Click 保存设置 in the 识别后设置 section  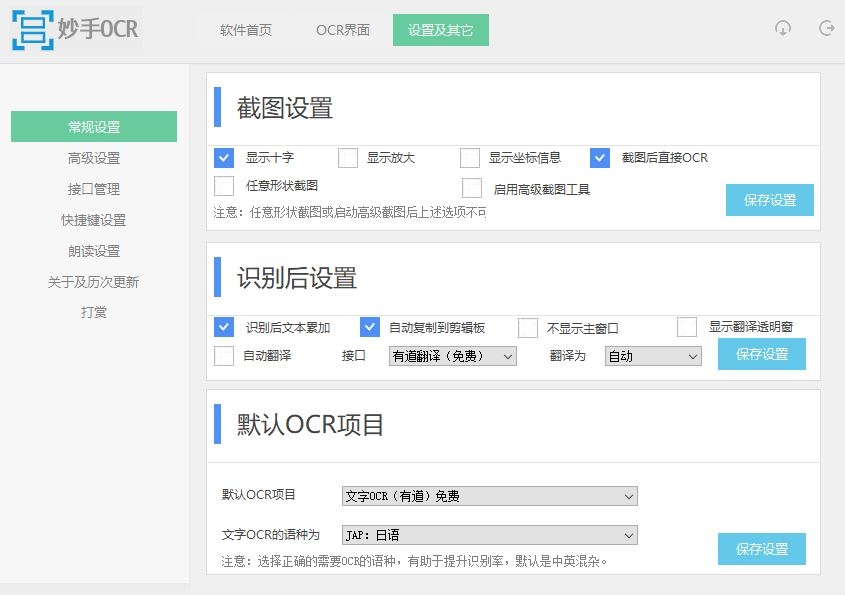click(x=762, y=354)
